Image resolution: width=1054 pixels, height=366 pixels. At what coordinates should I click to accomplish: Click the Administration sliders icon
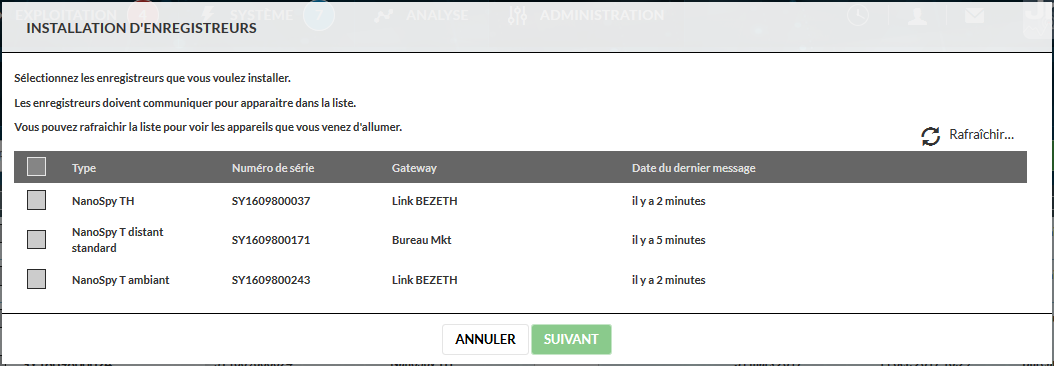[x=518, y=15]
